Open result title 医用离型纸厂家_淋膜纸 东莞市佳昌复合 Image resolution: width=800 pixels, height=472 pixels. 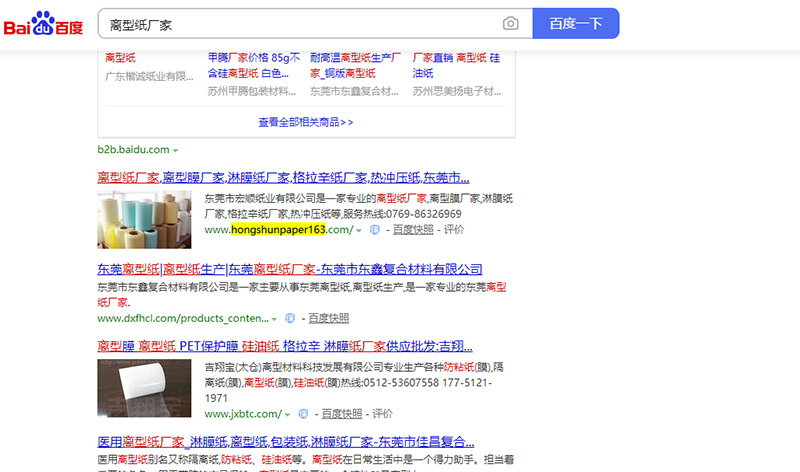[286, 441]
